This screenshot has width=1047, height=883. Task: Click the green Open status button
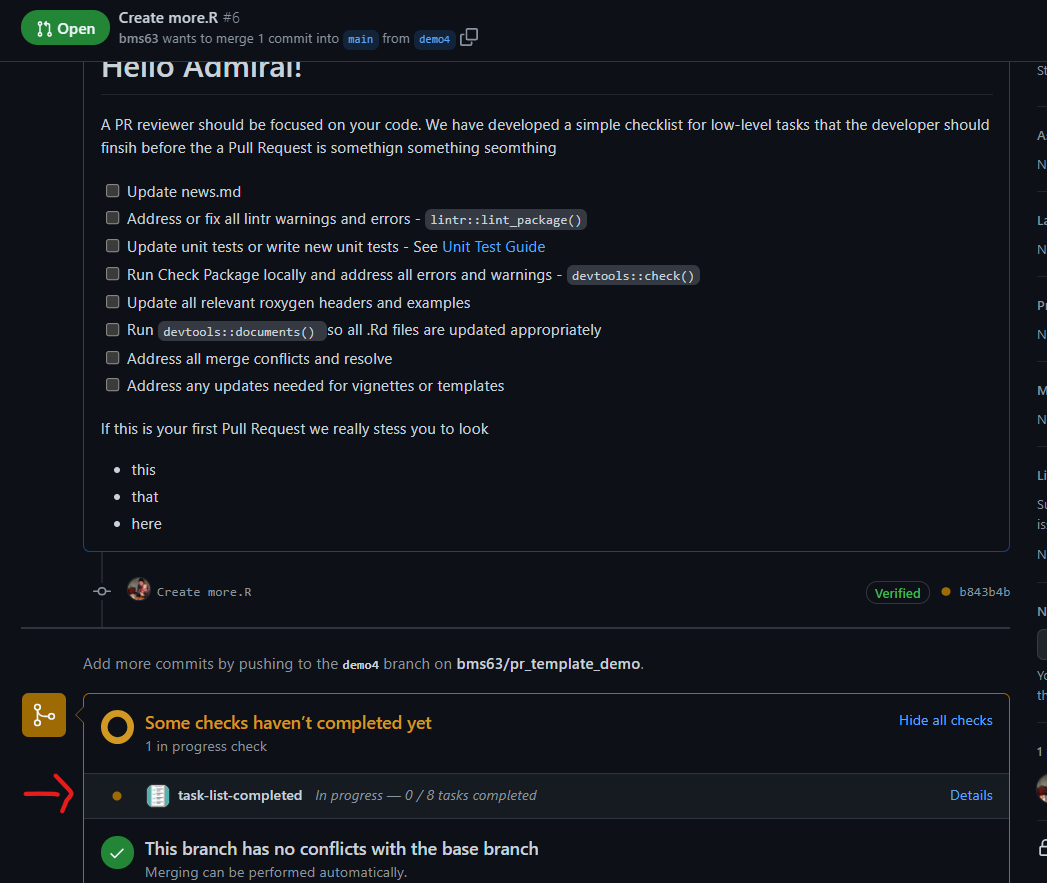coord(64,28)
